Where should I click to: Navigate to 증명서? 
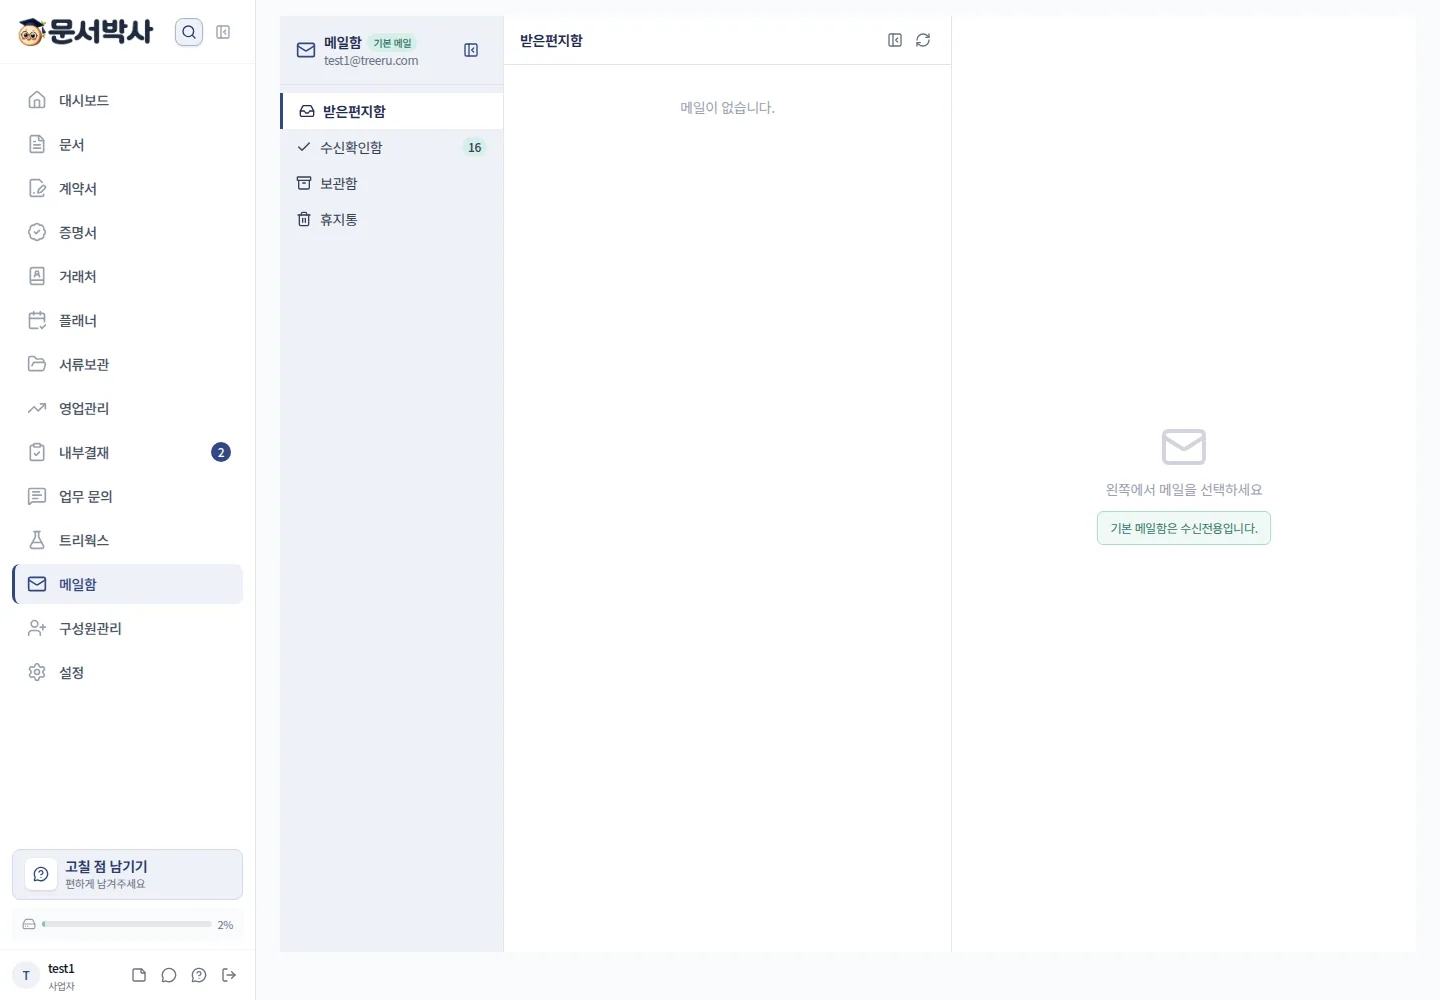pos(127,232)
